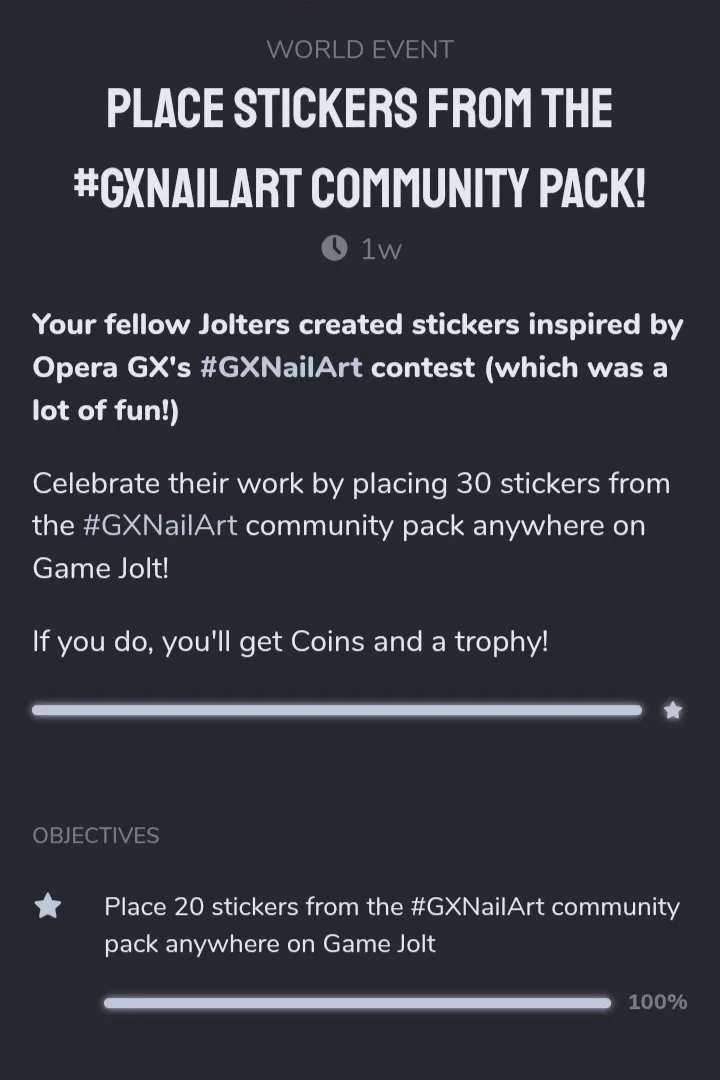
Task: Tap the 'Place stickers from the' title line
Action: [x=360, y=108]
